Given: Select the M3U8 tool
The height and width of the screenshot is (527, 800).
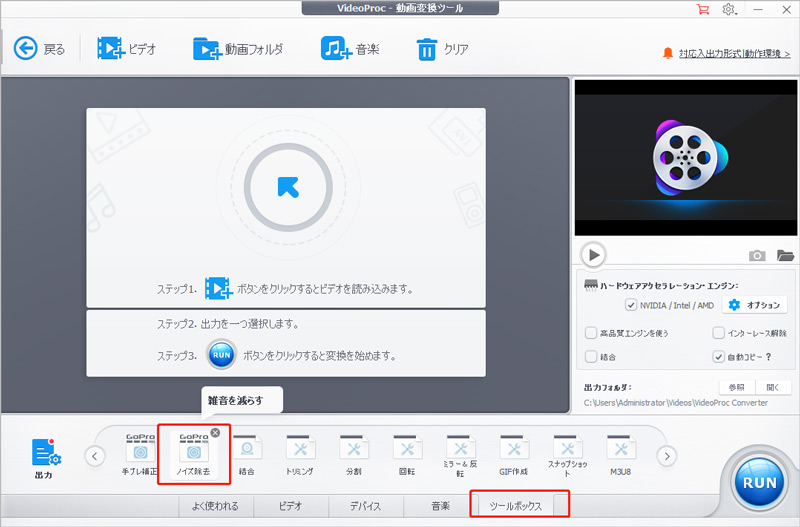Looking at the screenshot, I should point(620,454).
